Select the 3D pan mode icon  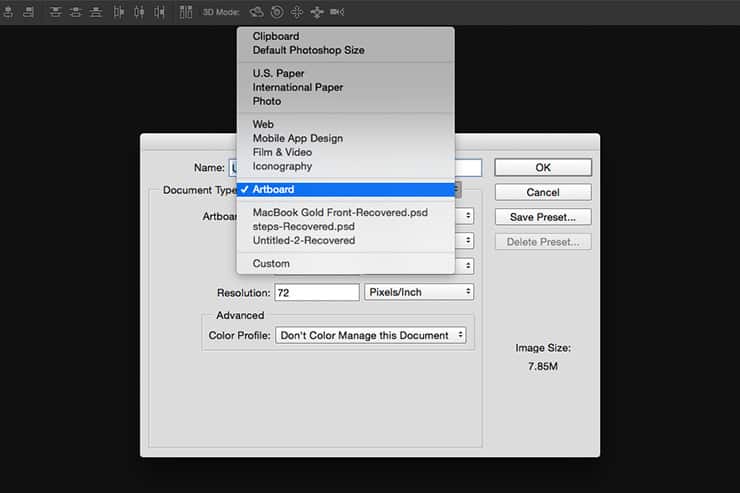[x=297, y=12]
